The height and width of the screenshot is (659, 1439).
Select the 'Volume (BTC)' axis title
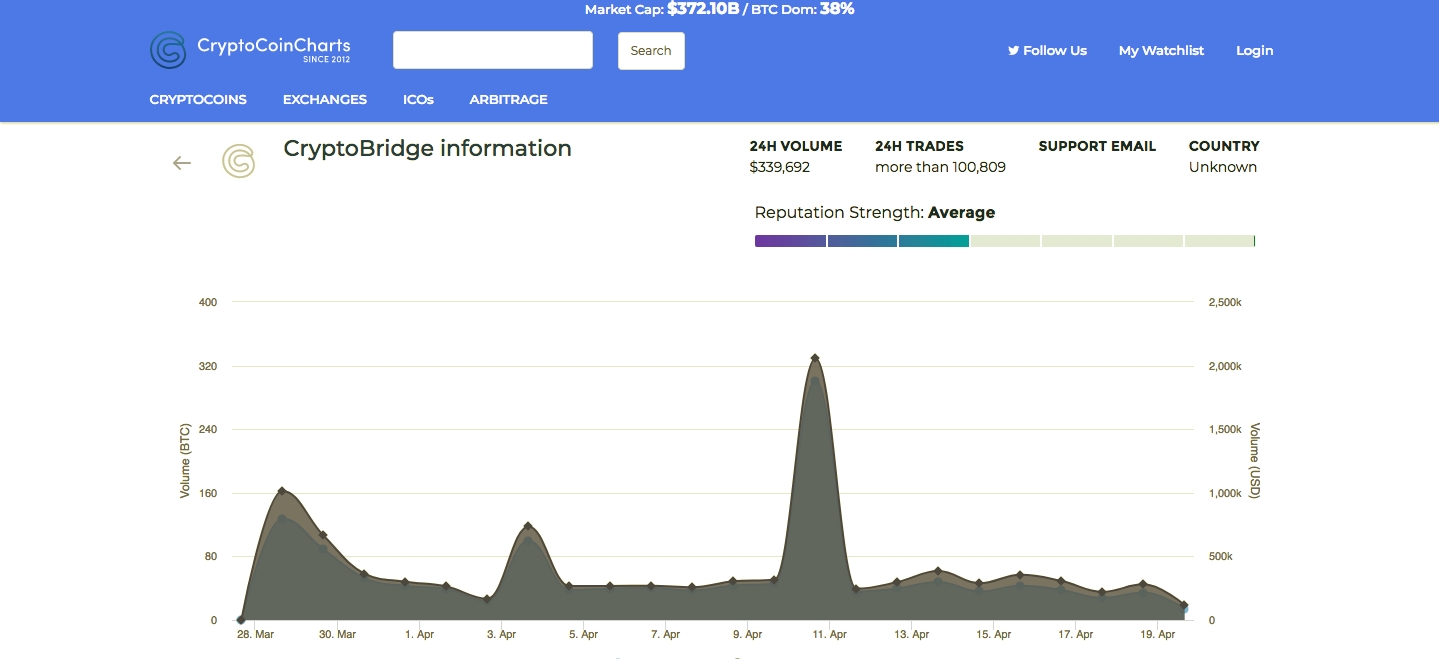[x=185, y=461]
